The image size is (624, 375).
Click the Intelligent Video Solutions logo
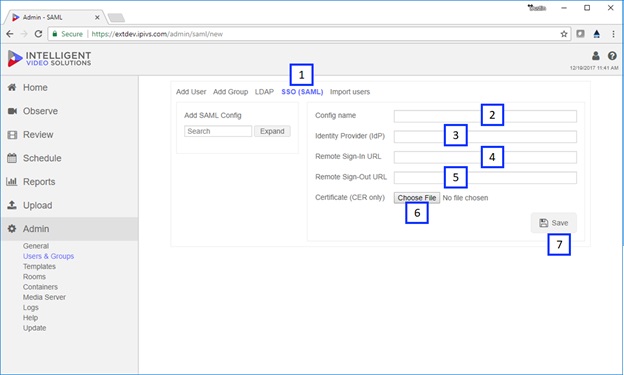[49, 59]
